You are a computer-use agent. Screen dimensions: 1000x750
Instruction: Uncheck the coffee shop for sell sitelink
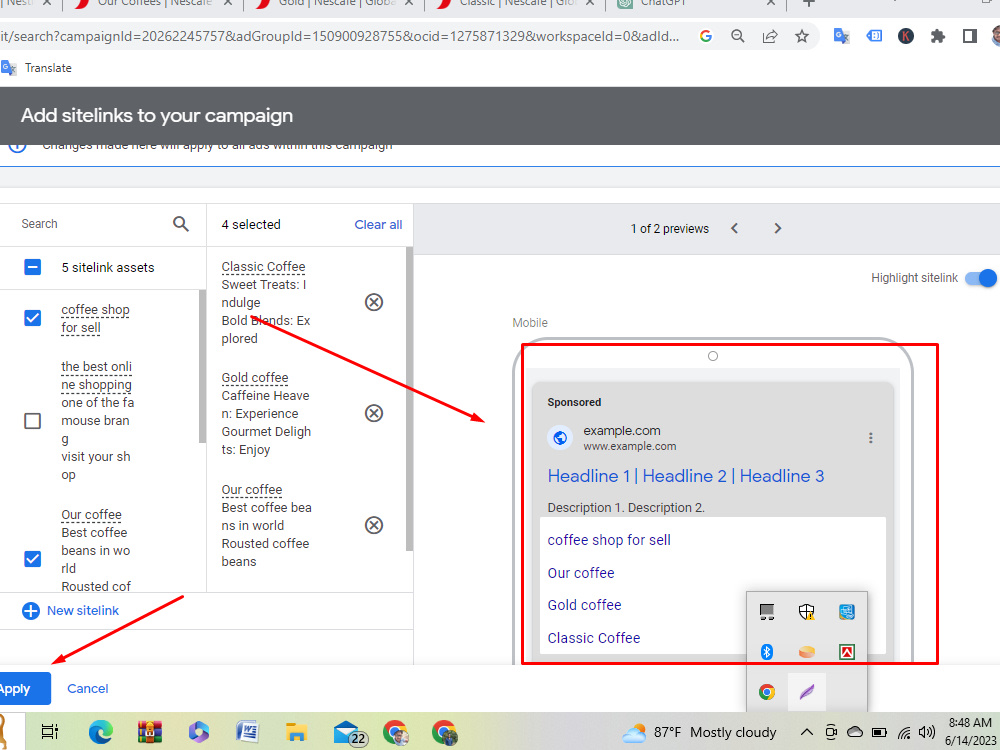pos(33,318)
